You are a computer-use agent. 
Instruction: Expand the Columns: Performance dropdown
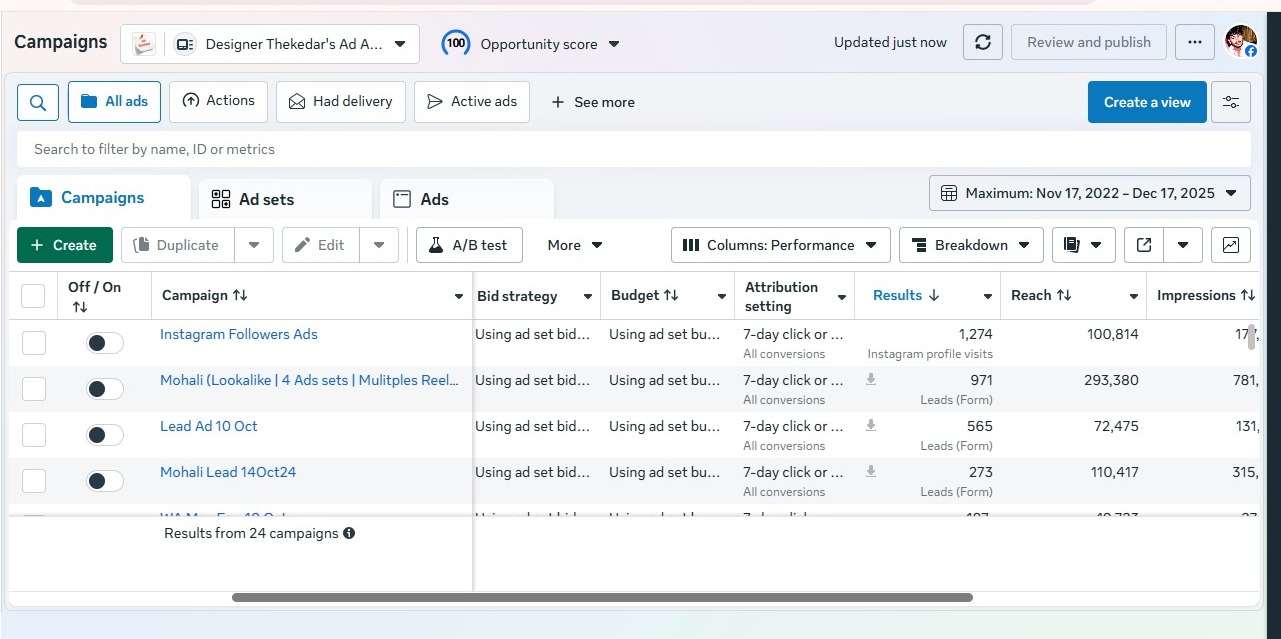(780, 245)
